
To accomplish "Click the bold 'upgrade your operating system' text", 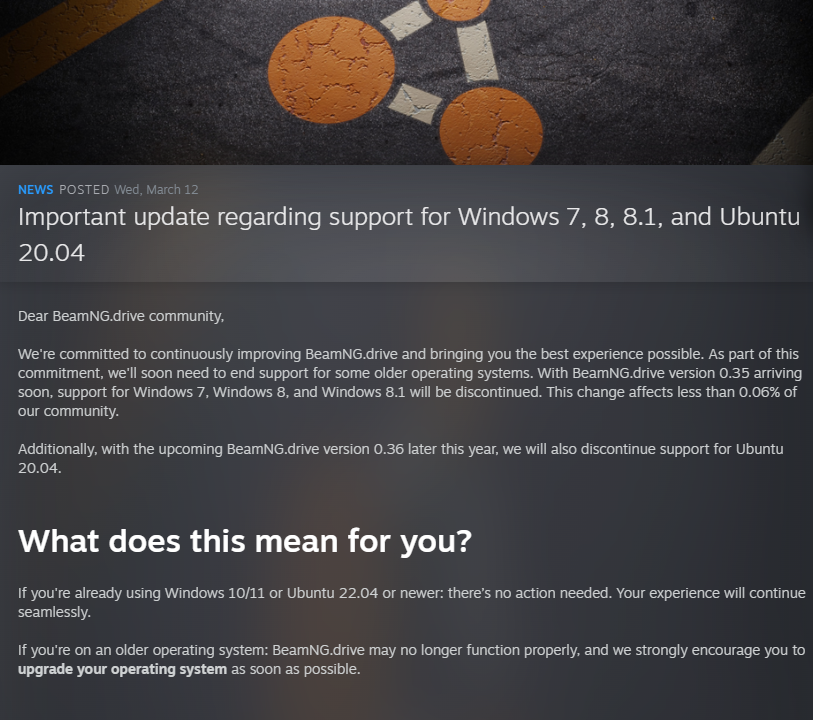I will [x=122, y=669].
